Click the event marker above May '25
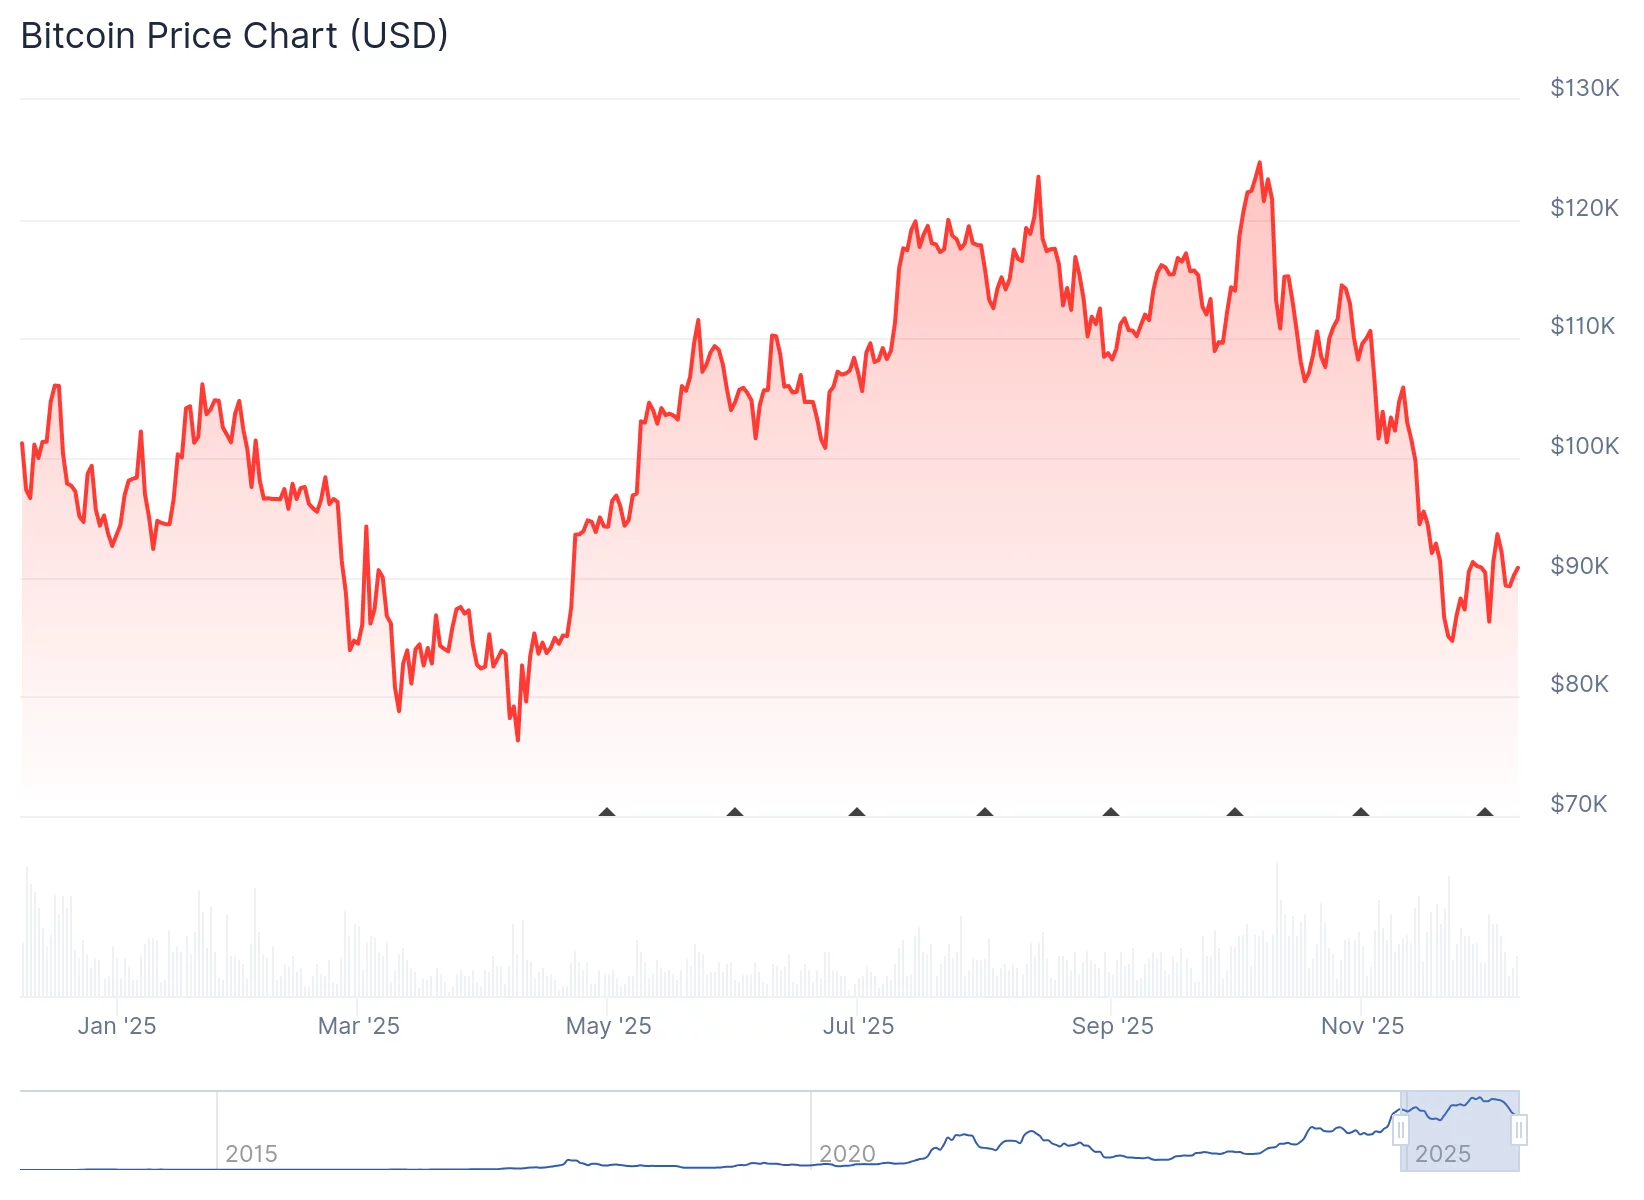1644x1200 pixels. (607, 812)
